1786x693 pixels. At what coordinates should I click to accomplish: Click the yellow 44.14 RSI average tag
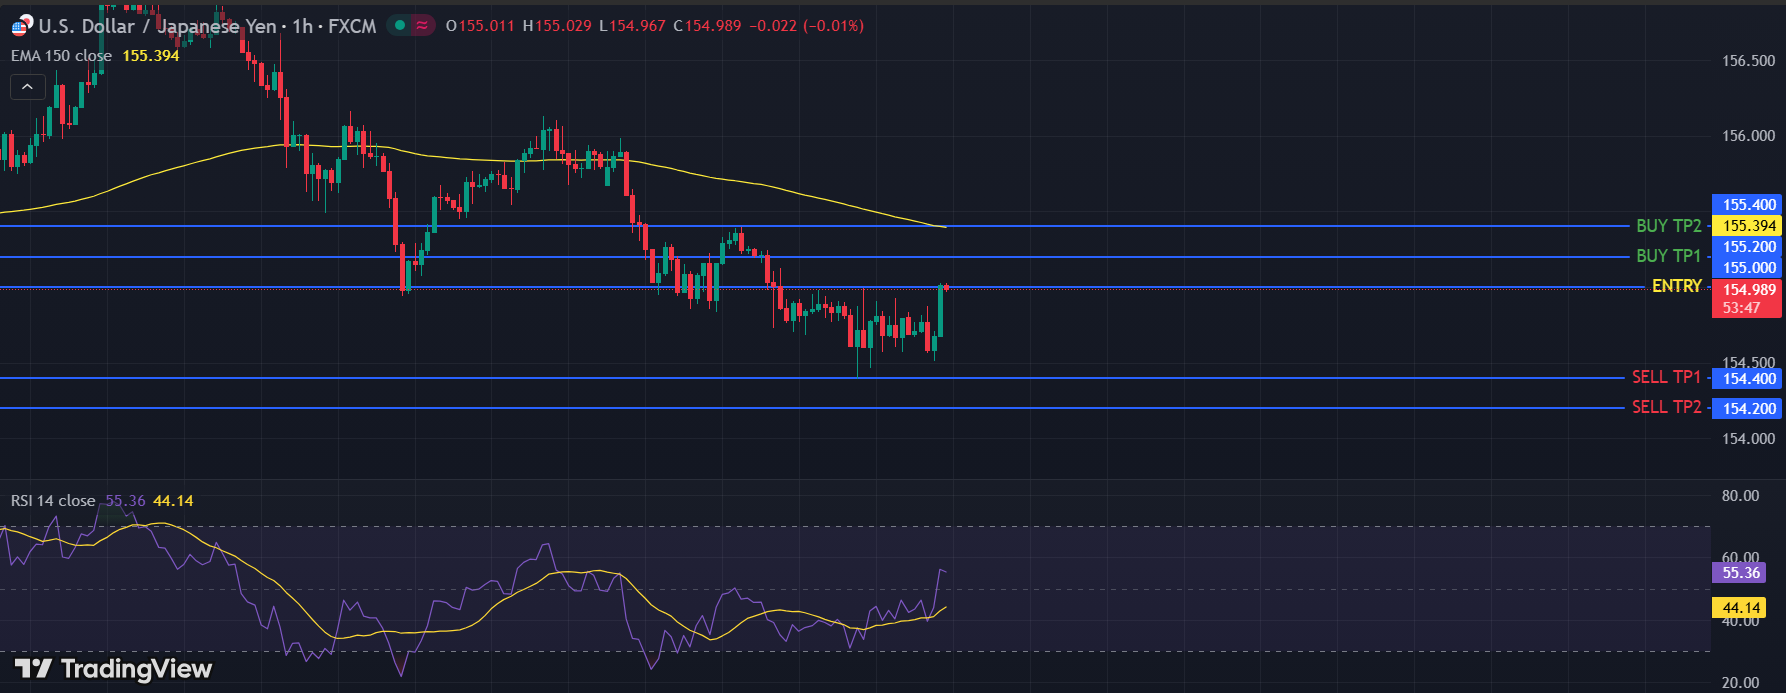pos(1741,608)
